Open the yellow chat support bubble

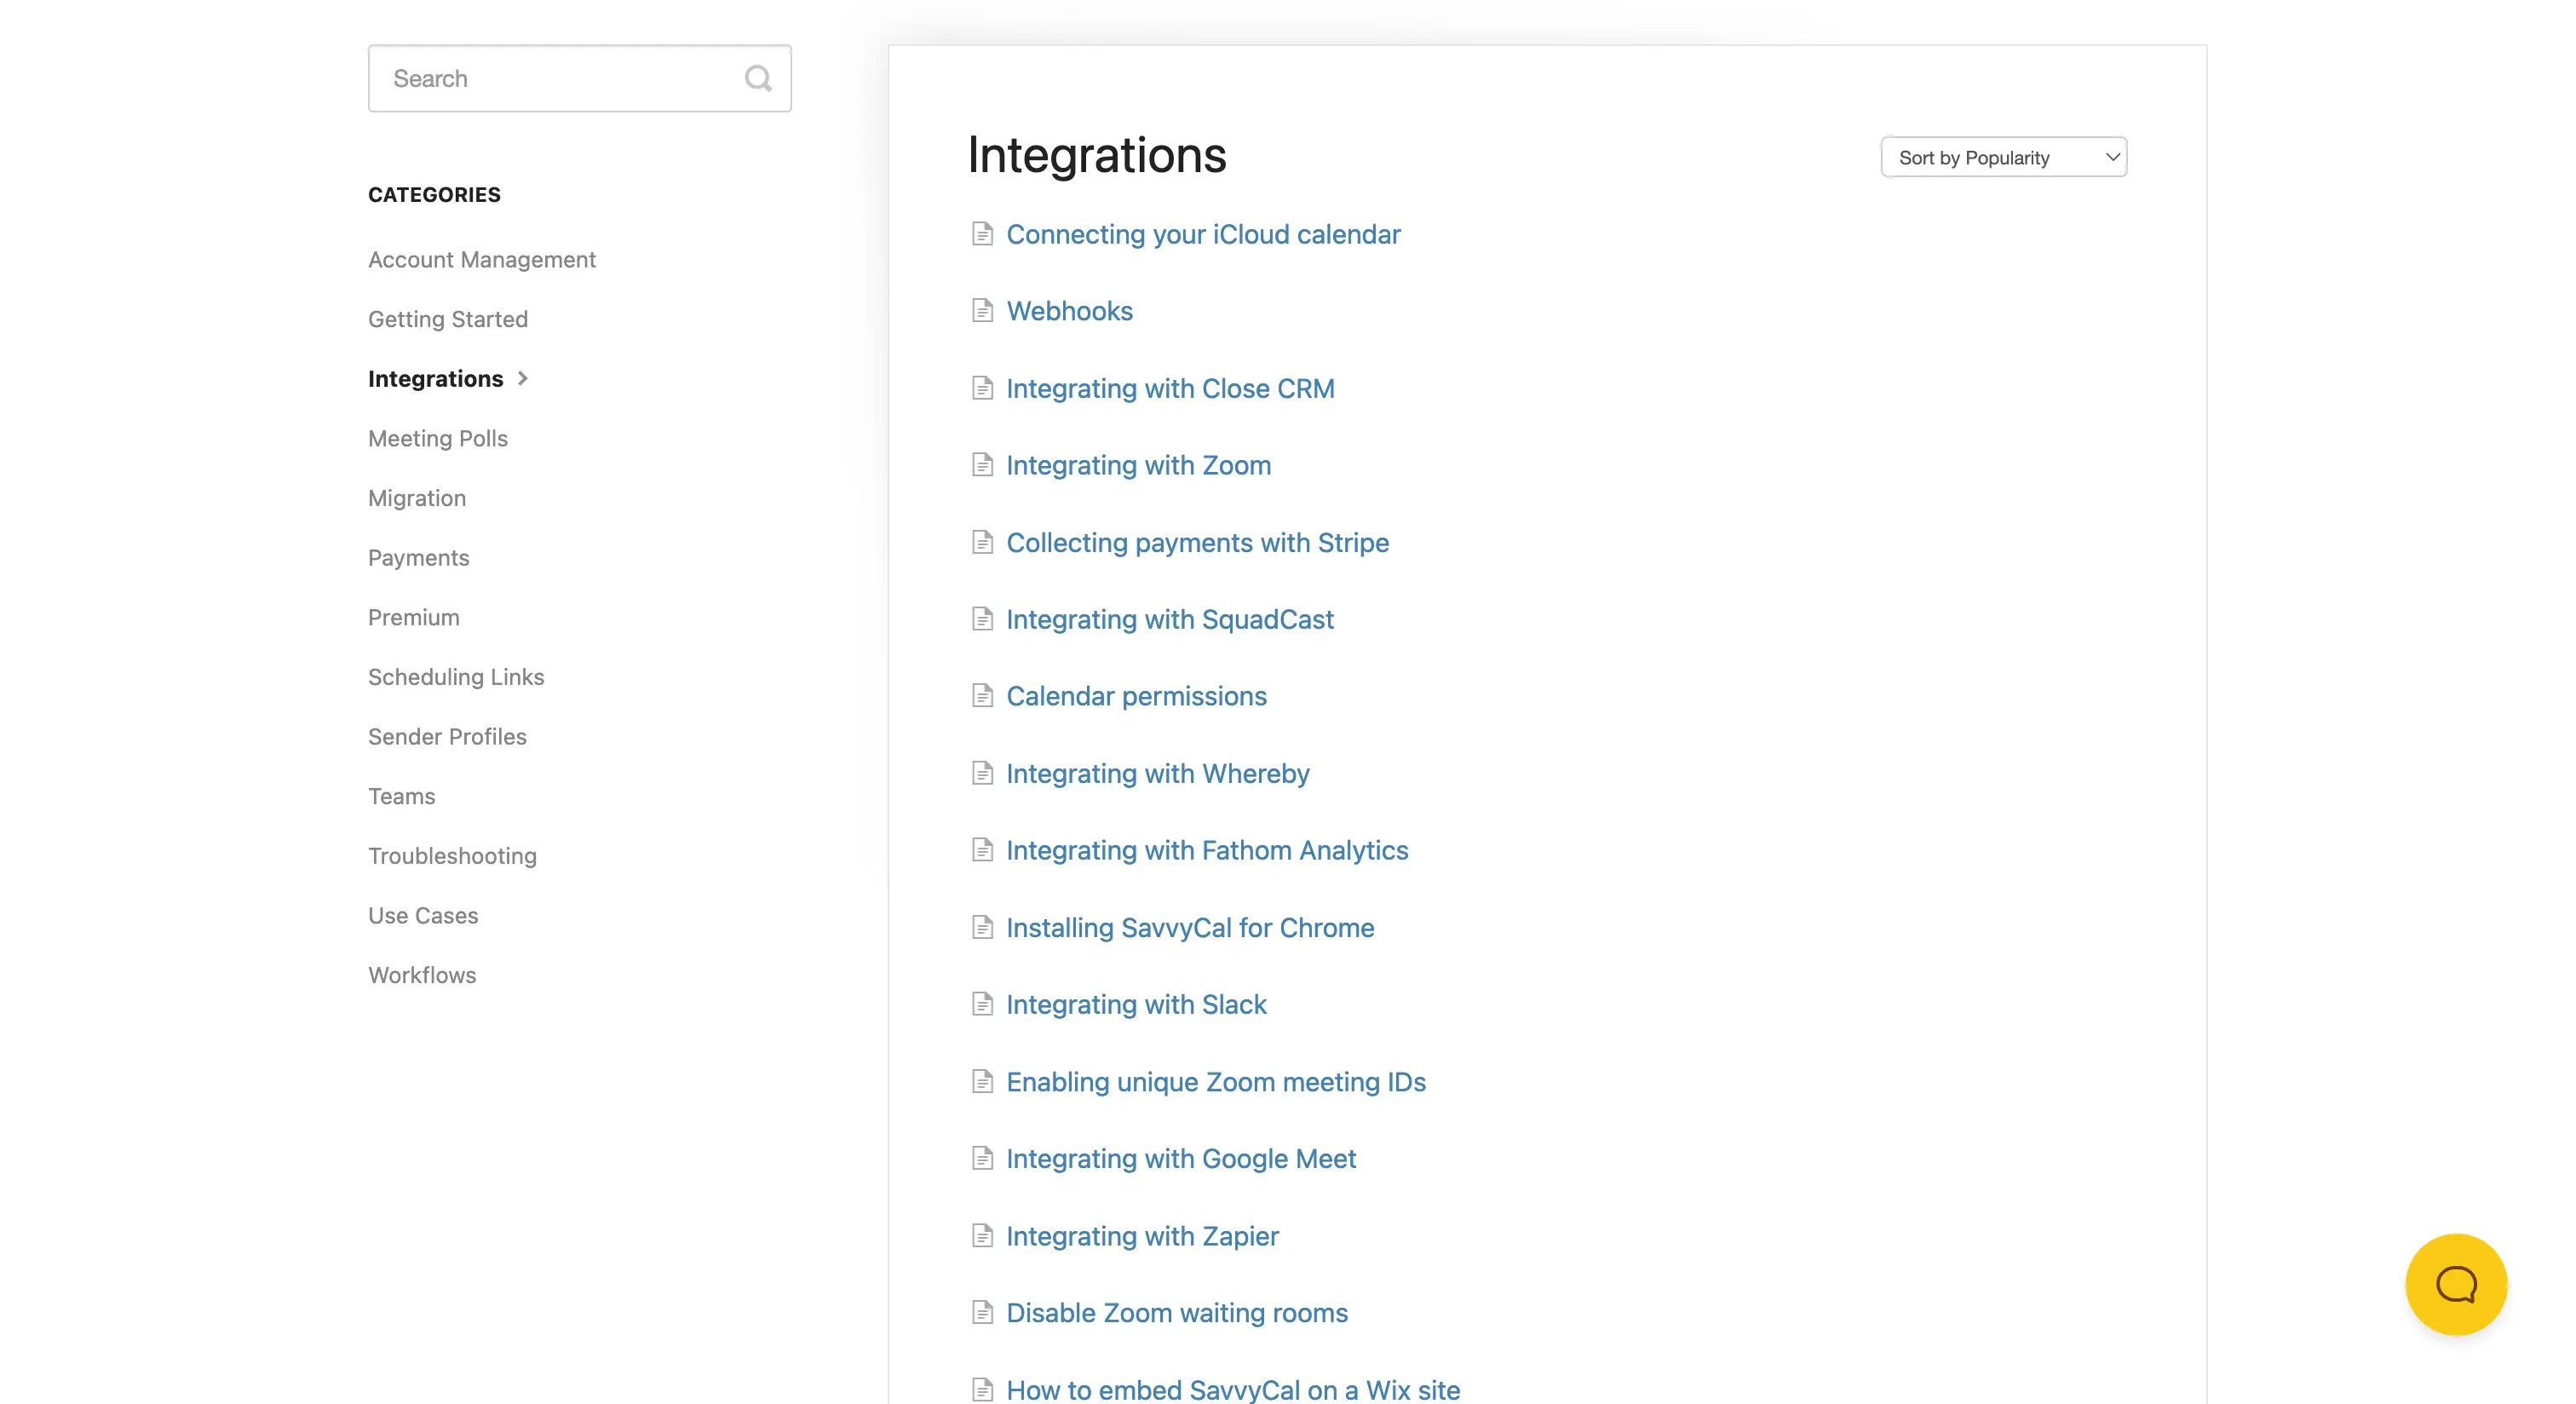(2455, 1284)
